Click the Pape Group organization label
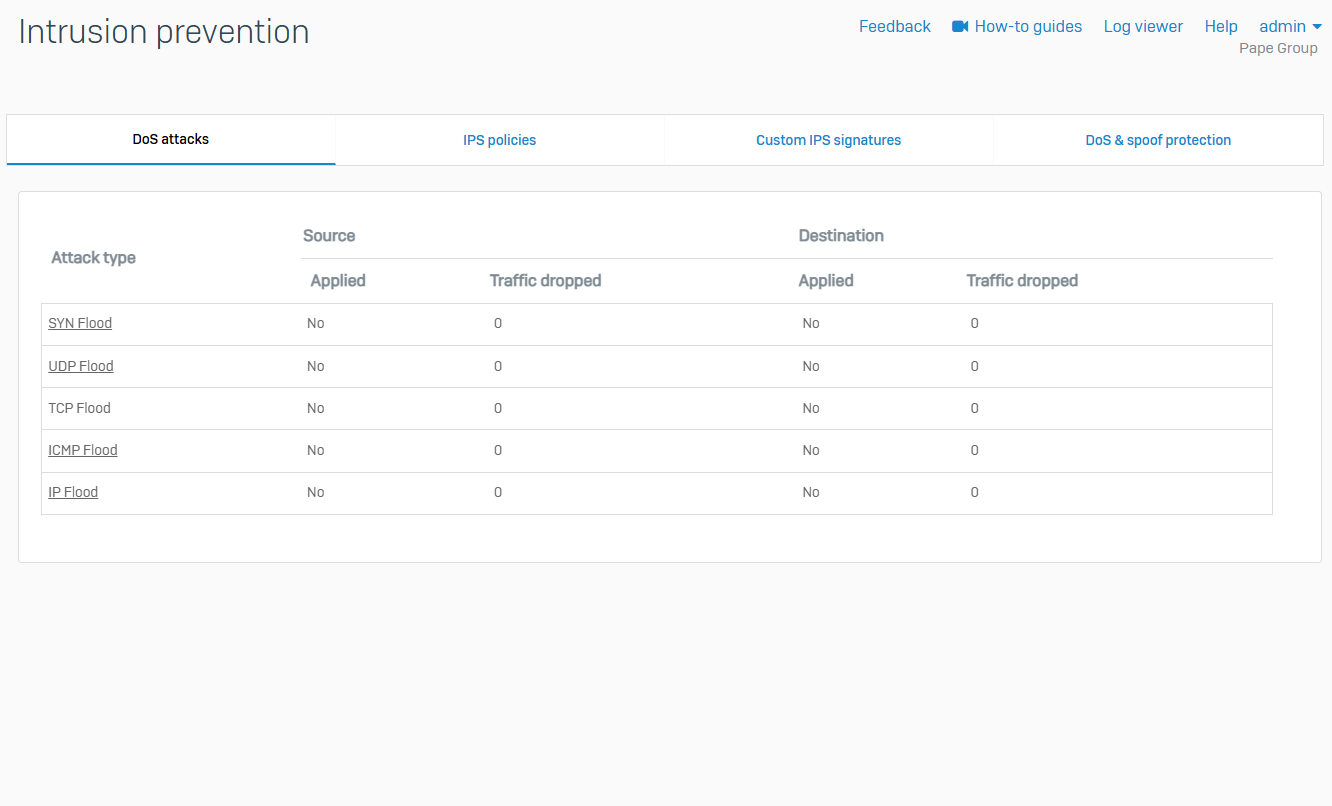This screenshot has width=1332, height=806. pos(1278,49)
